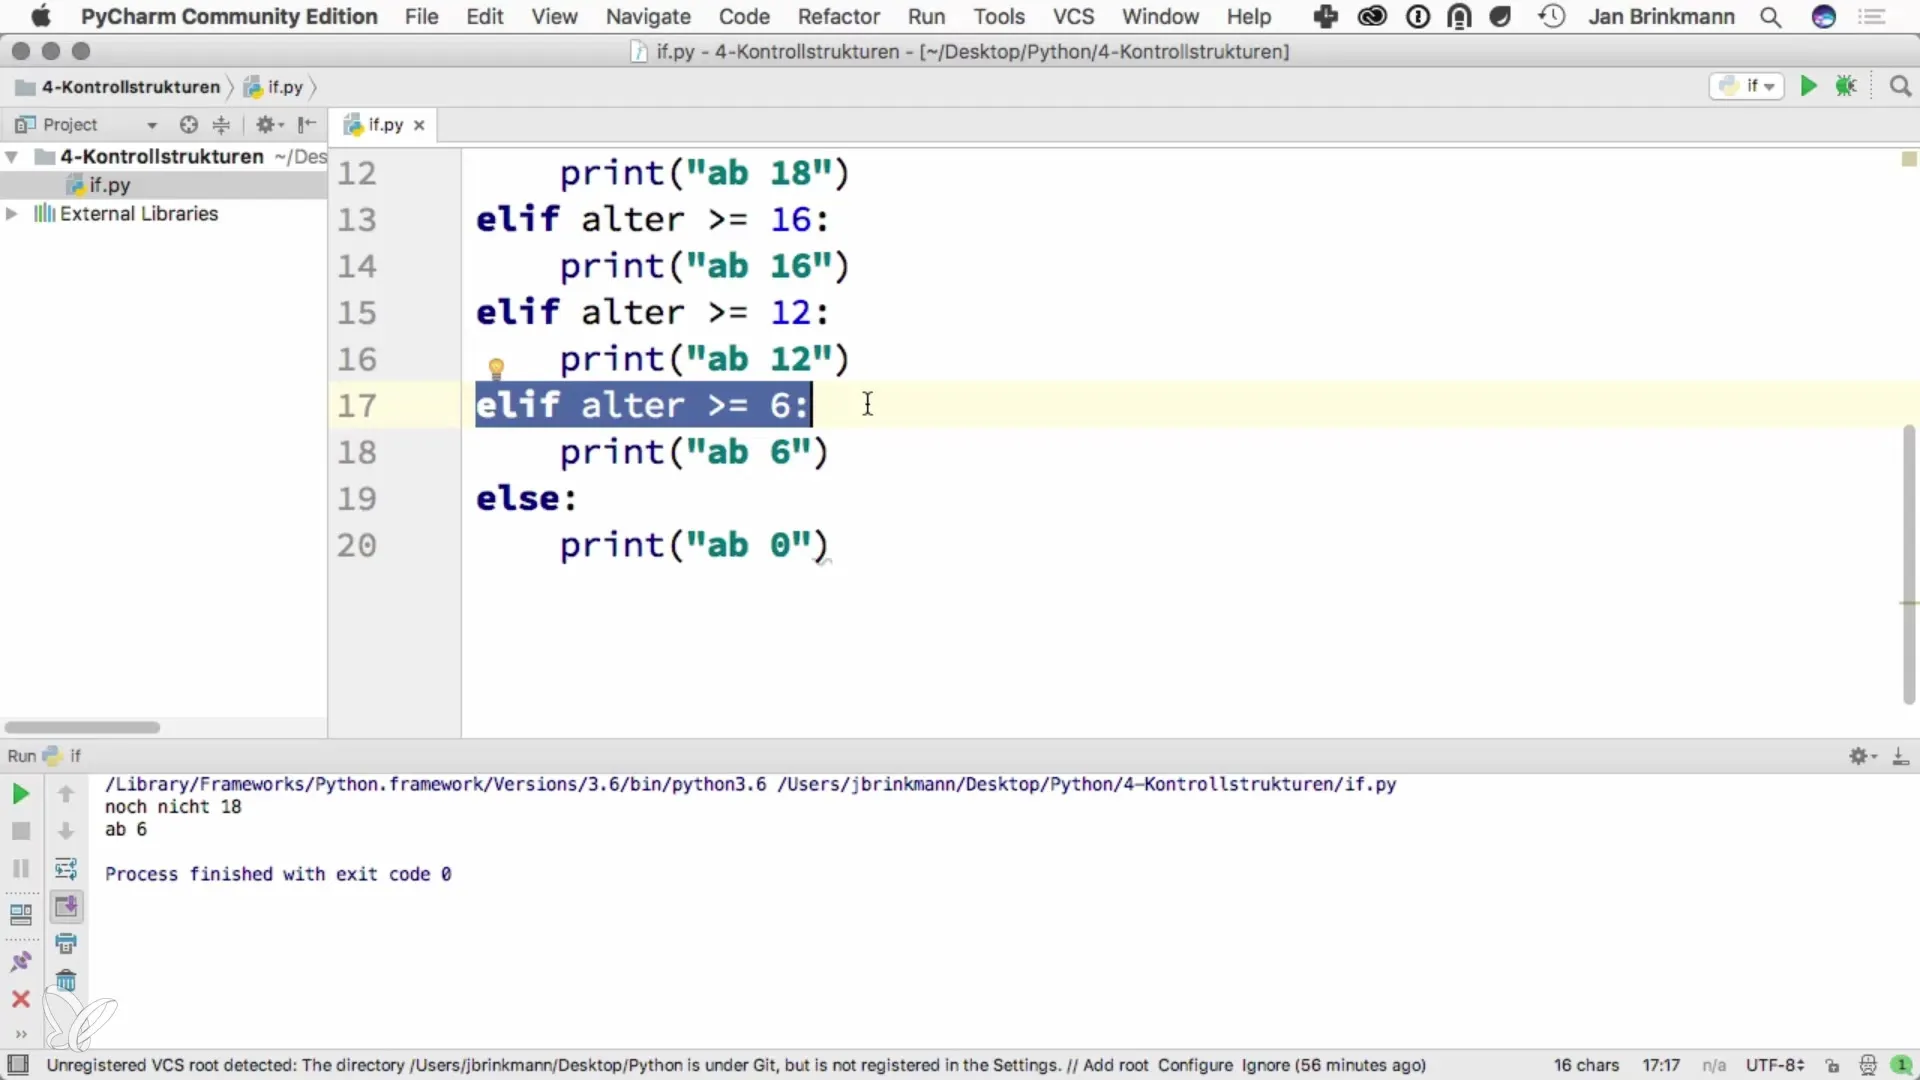
Task: Restore layout icon in Run panel
Action: (x=20, y=914)
